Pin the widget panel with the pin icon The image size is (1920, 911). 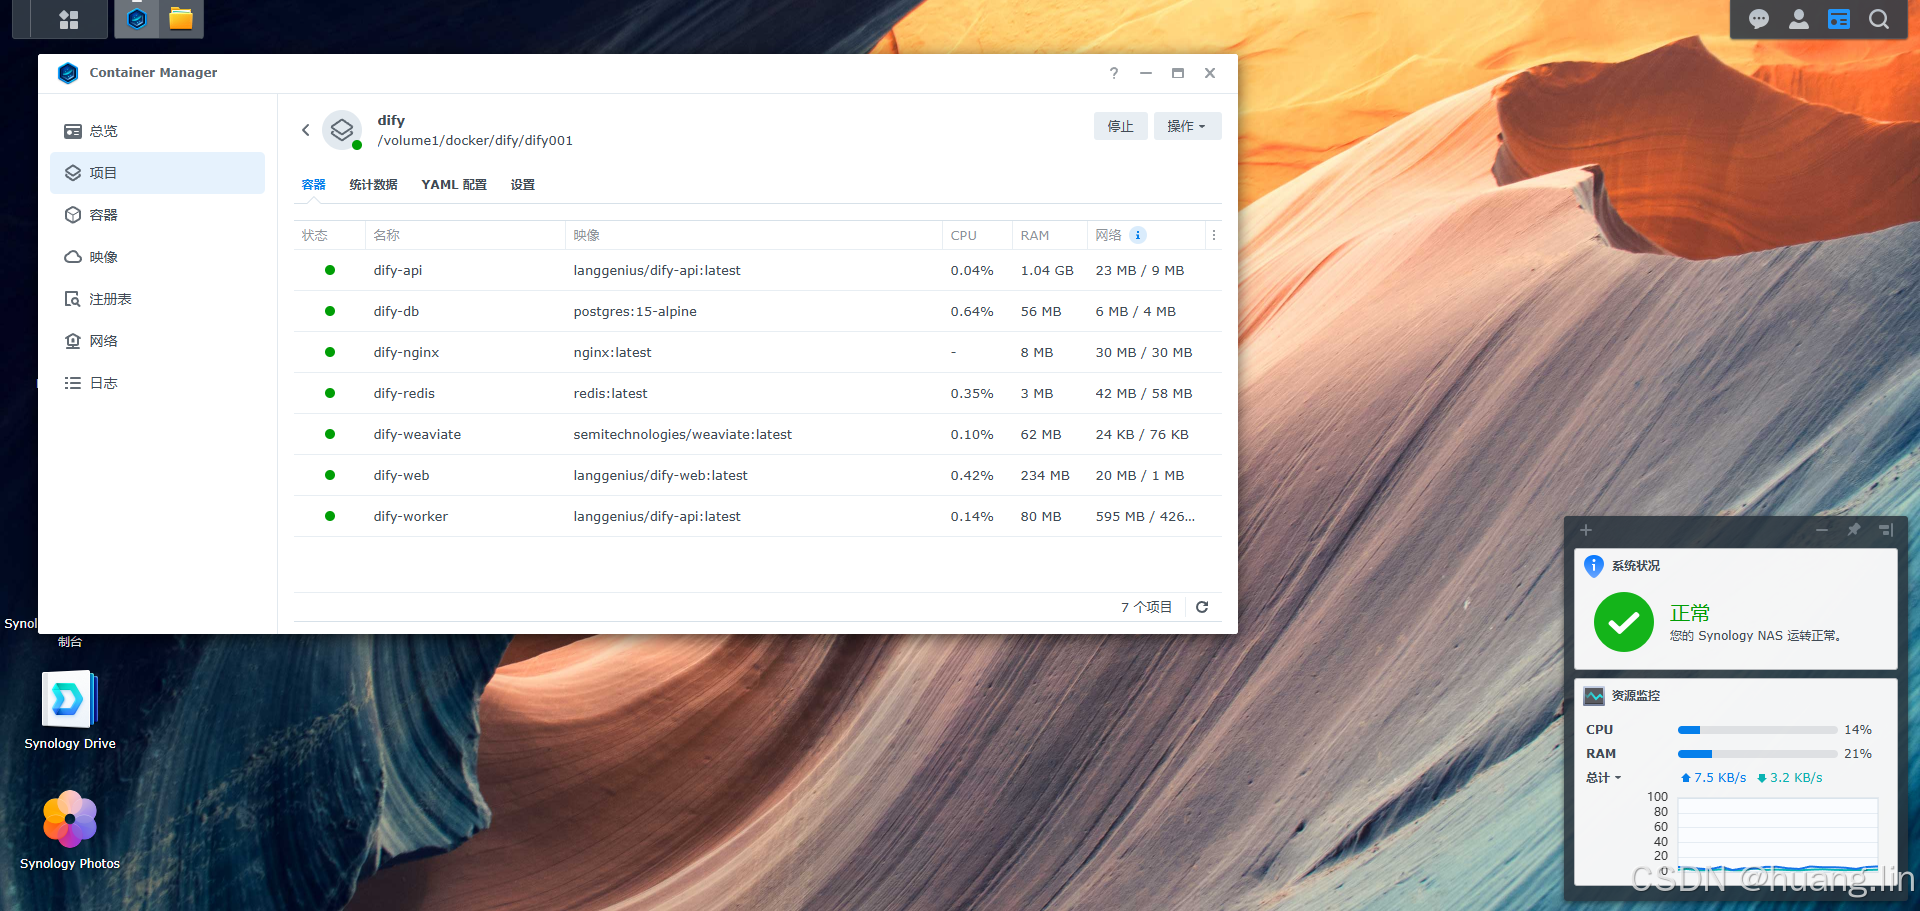click(1854, 530)
